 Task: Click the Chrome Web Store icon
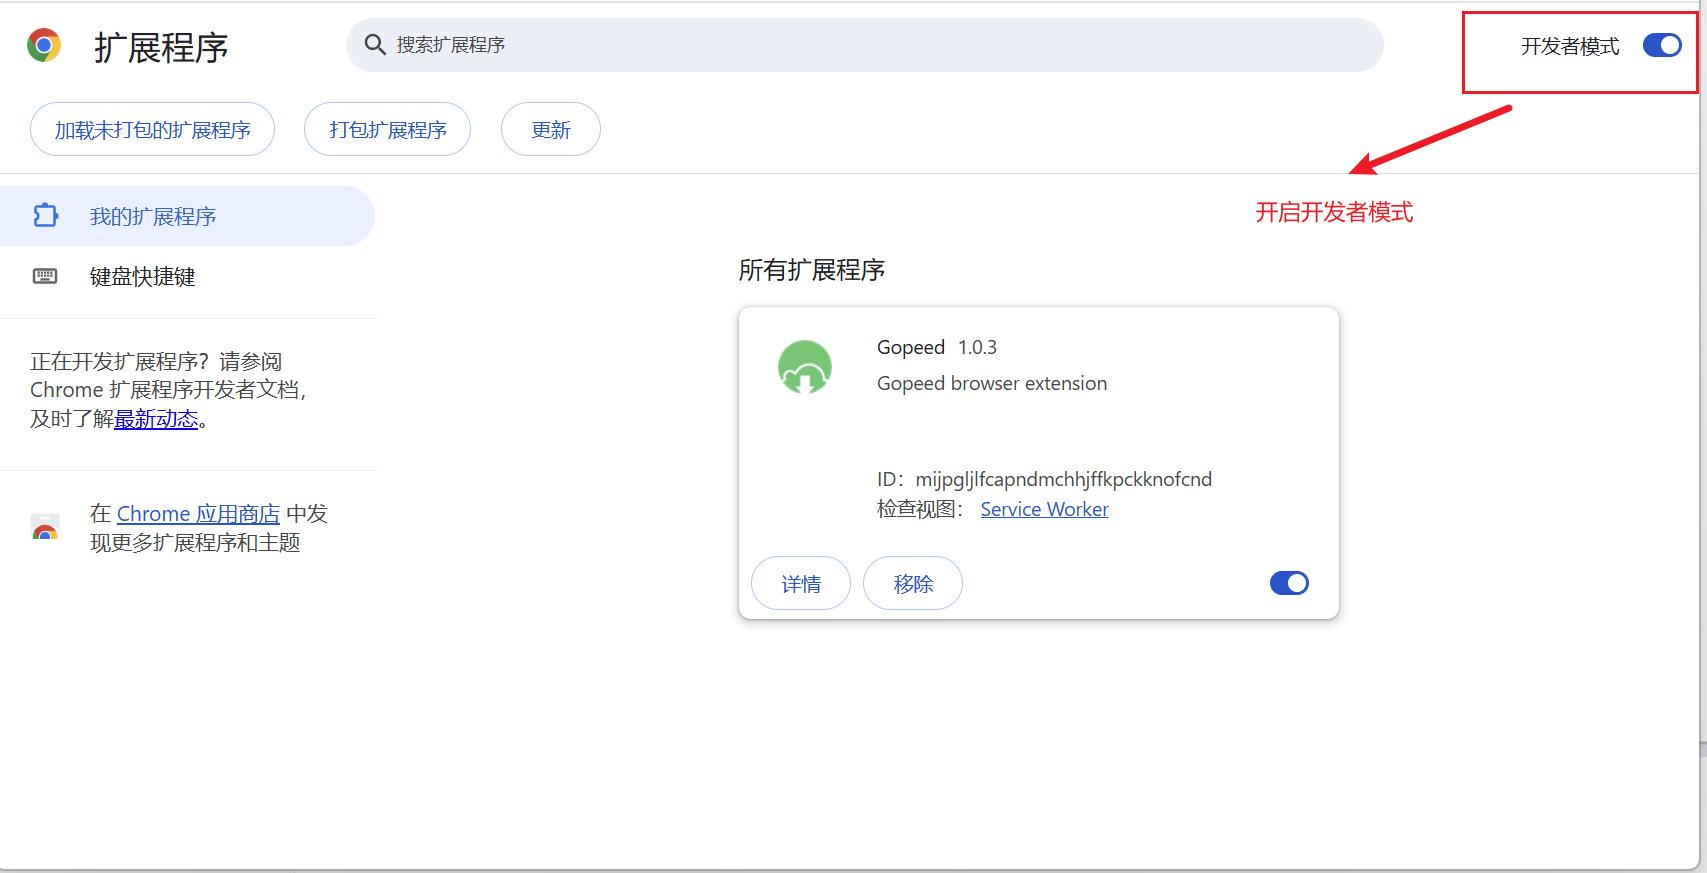[x=45, y=528]
